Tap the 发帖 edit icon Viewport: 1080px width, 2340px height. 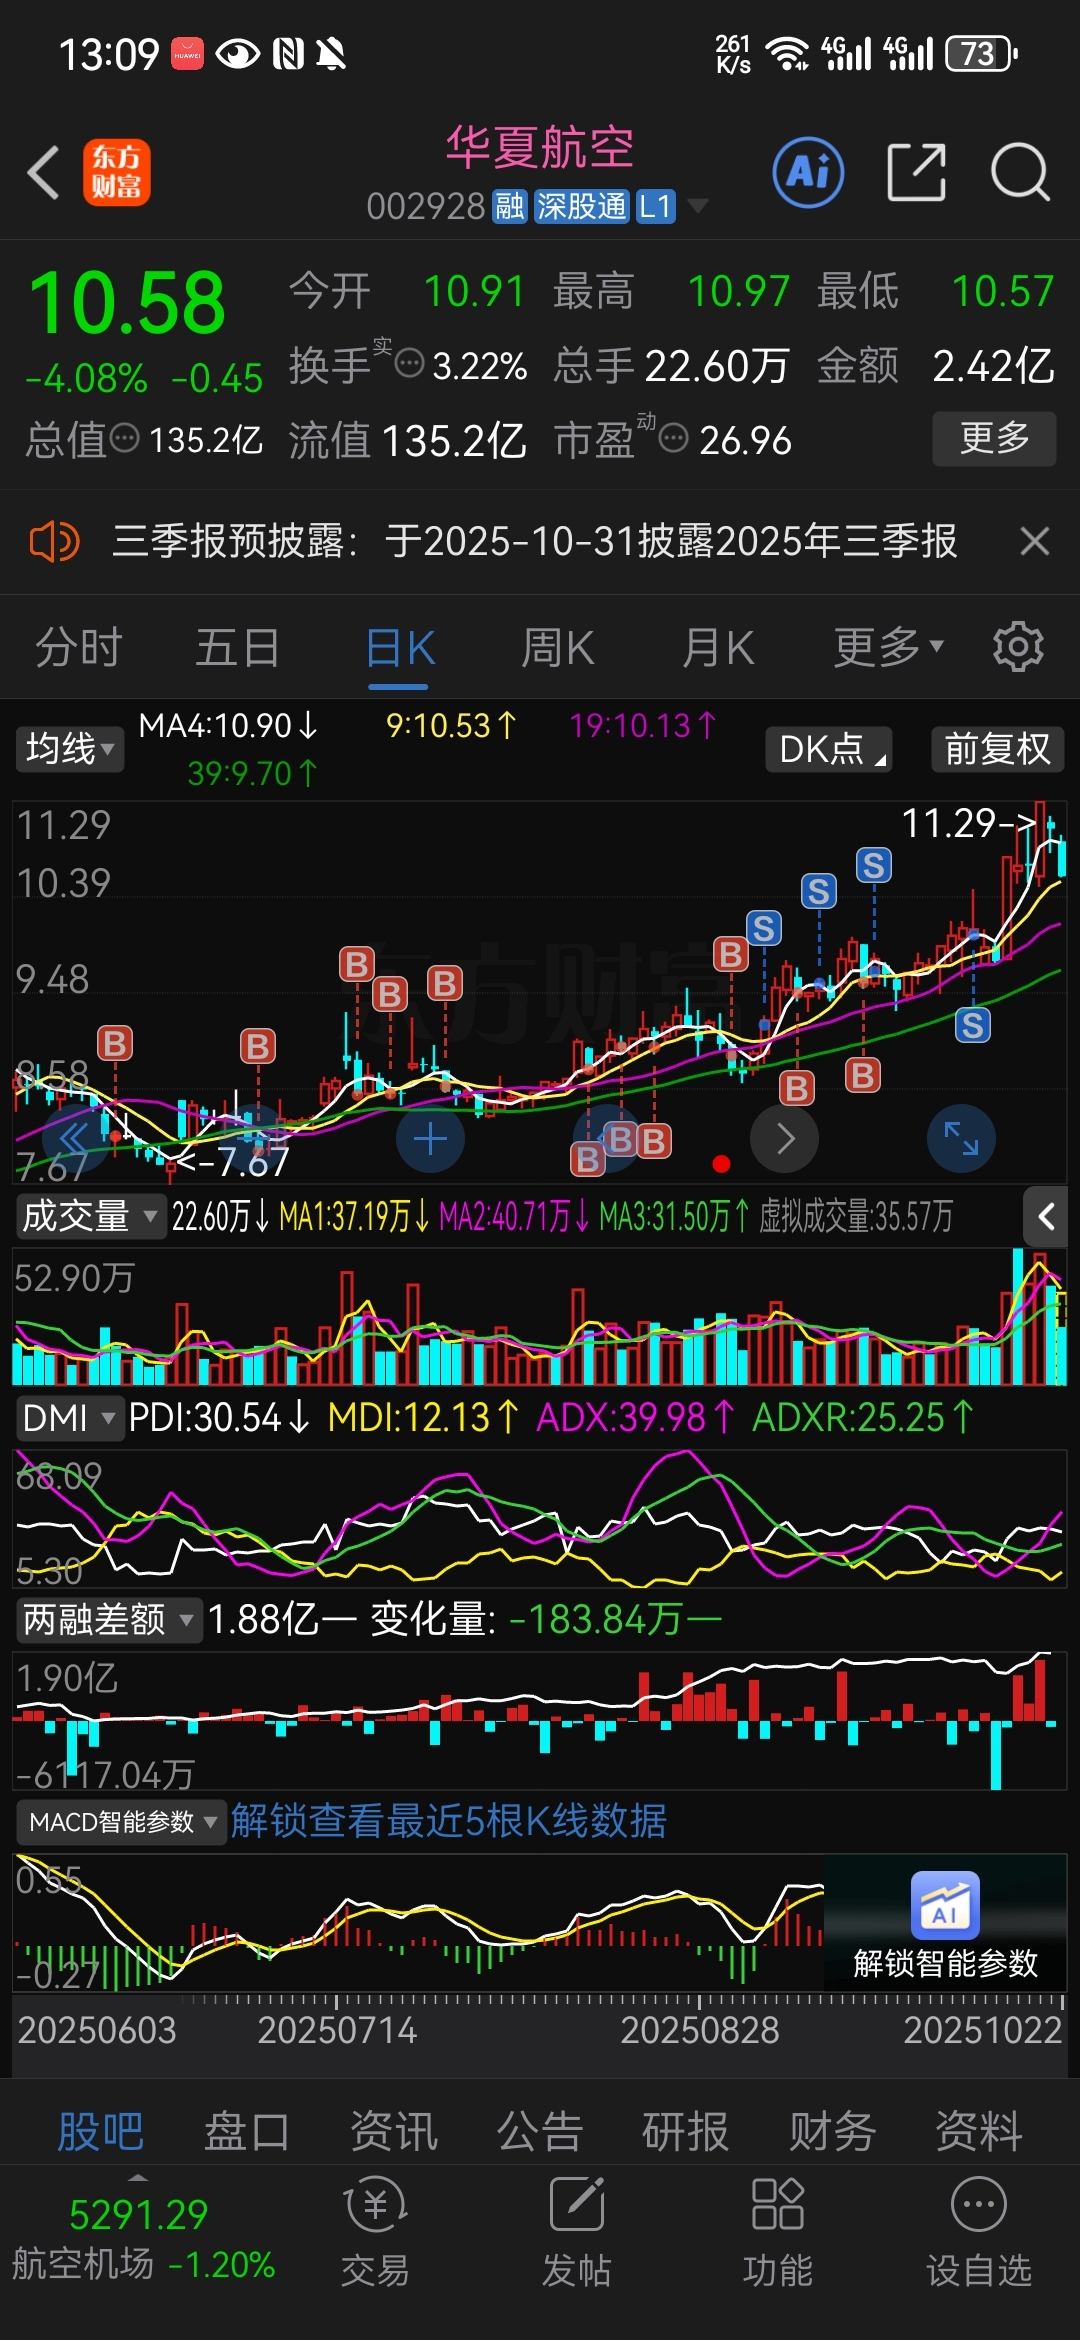(x=577, y=2205)
